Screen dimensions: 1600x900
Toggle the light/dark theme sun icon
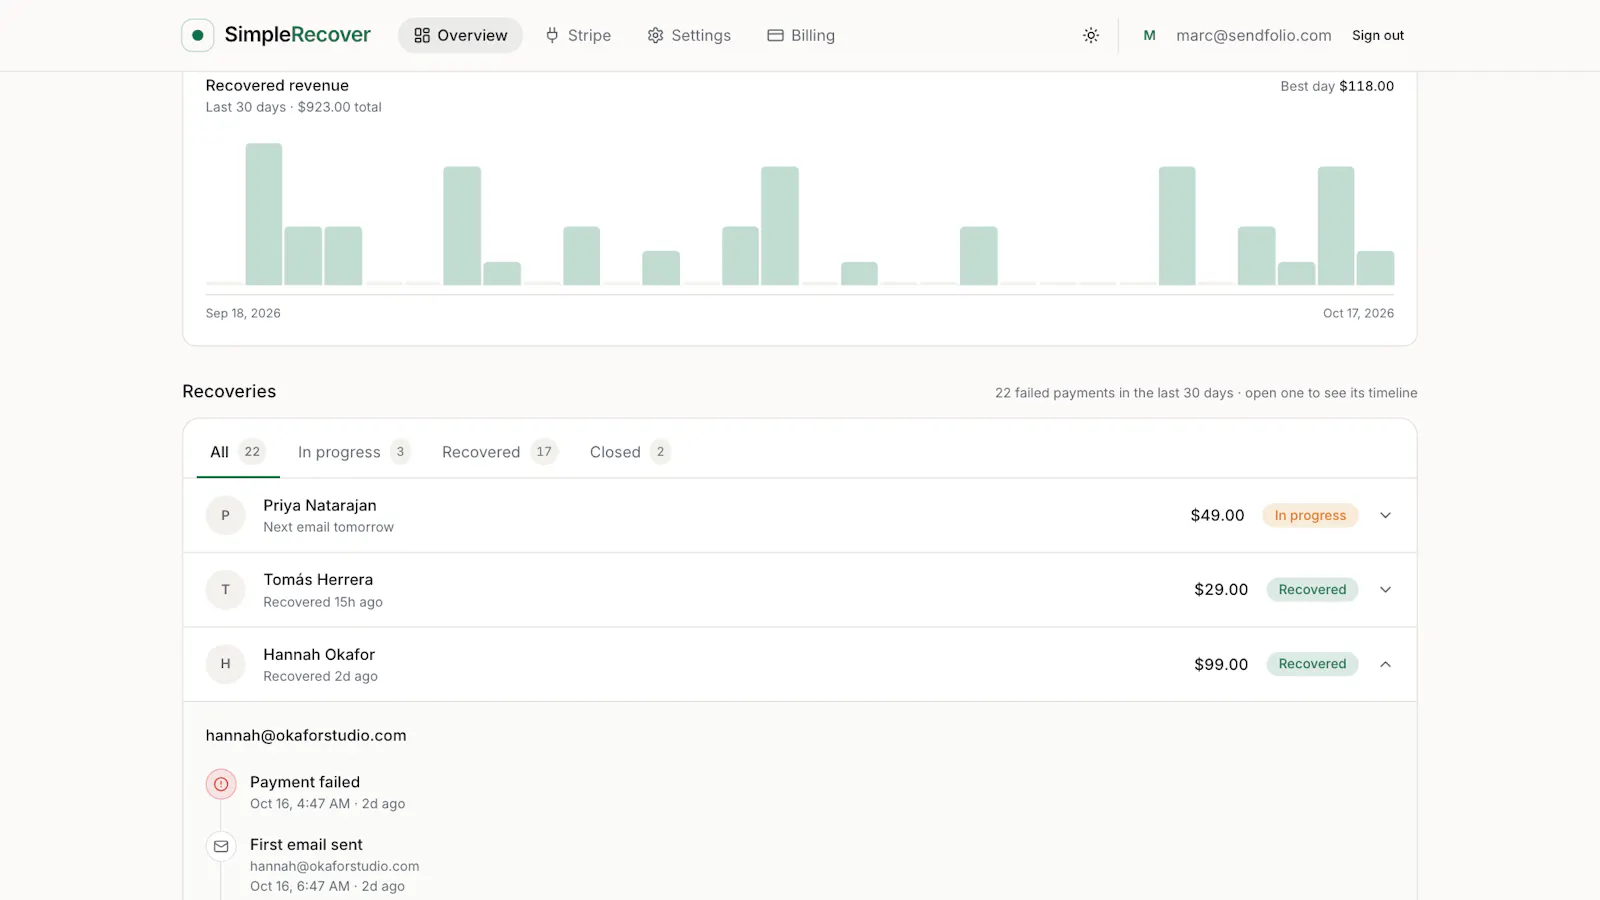(1091, 35)
